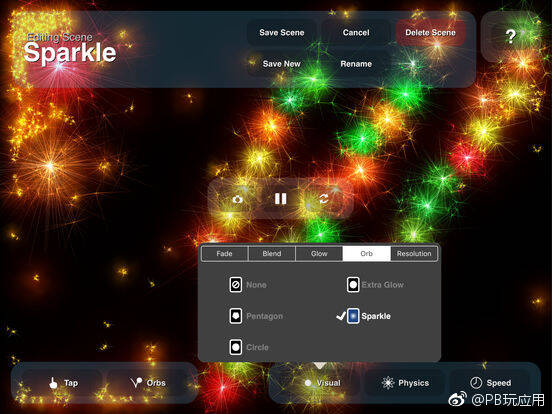Switch to the Glow tab
Image resolution: width=552 pixels, height=414 pixels.
(x=319, y=253)
